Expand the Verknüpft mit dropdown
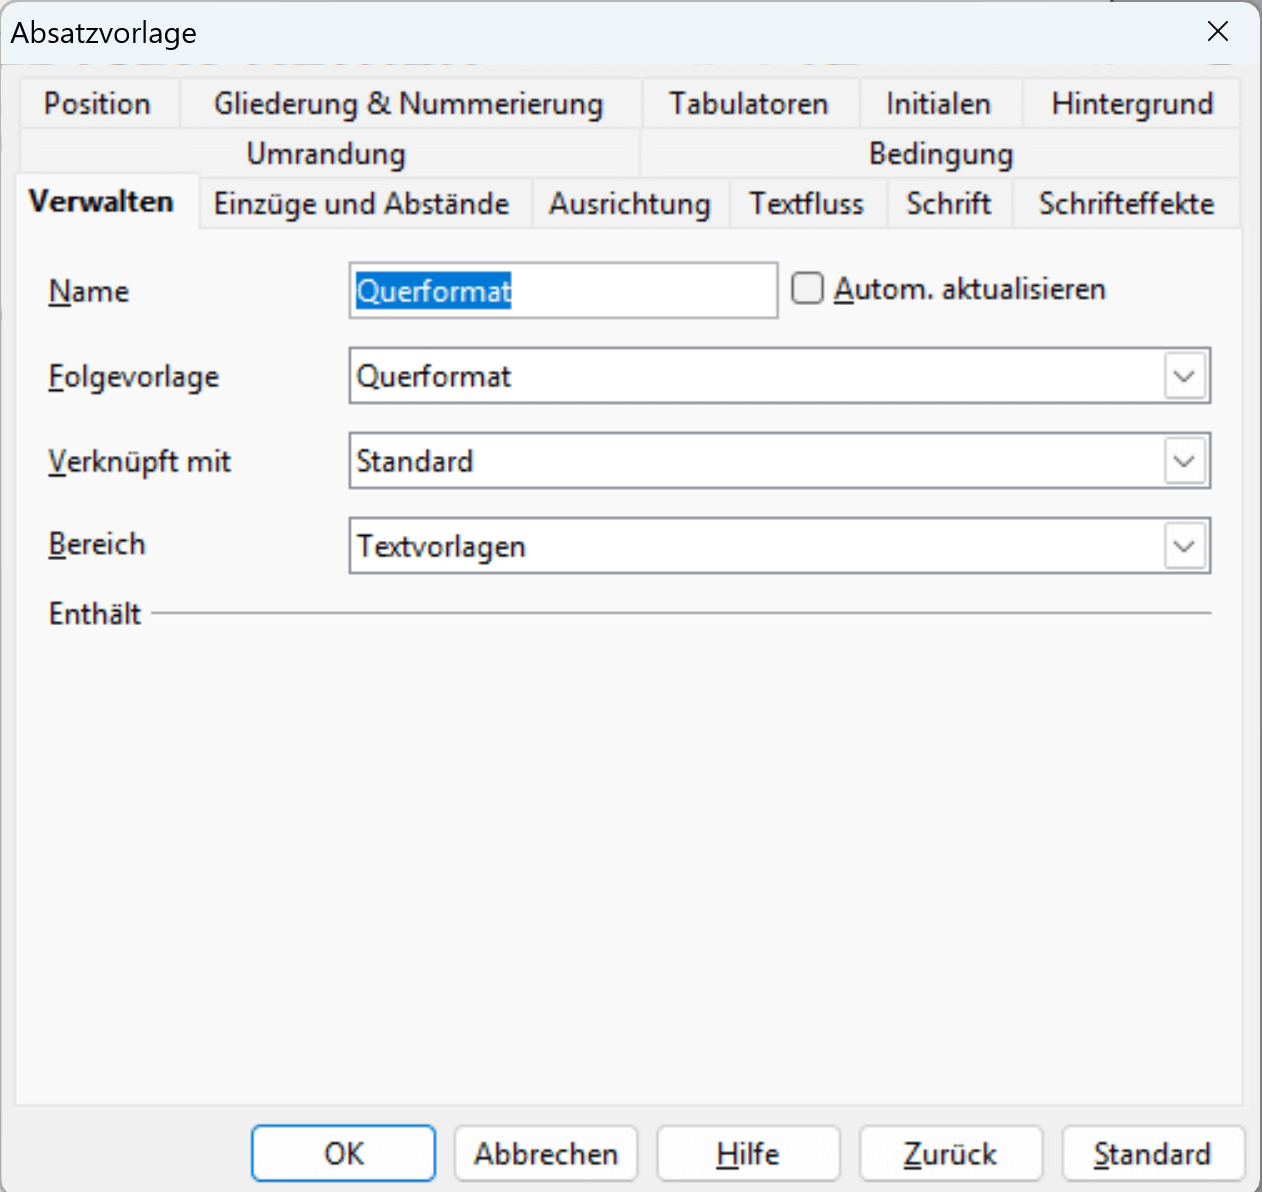The image size is (1262, 1192). pos(1184,460)
